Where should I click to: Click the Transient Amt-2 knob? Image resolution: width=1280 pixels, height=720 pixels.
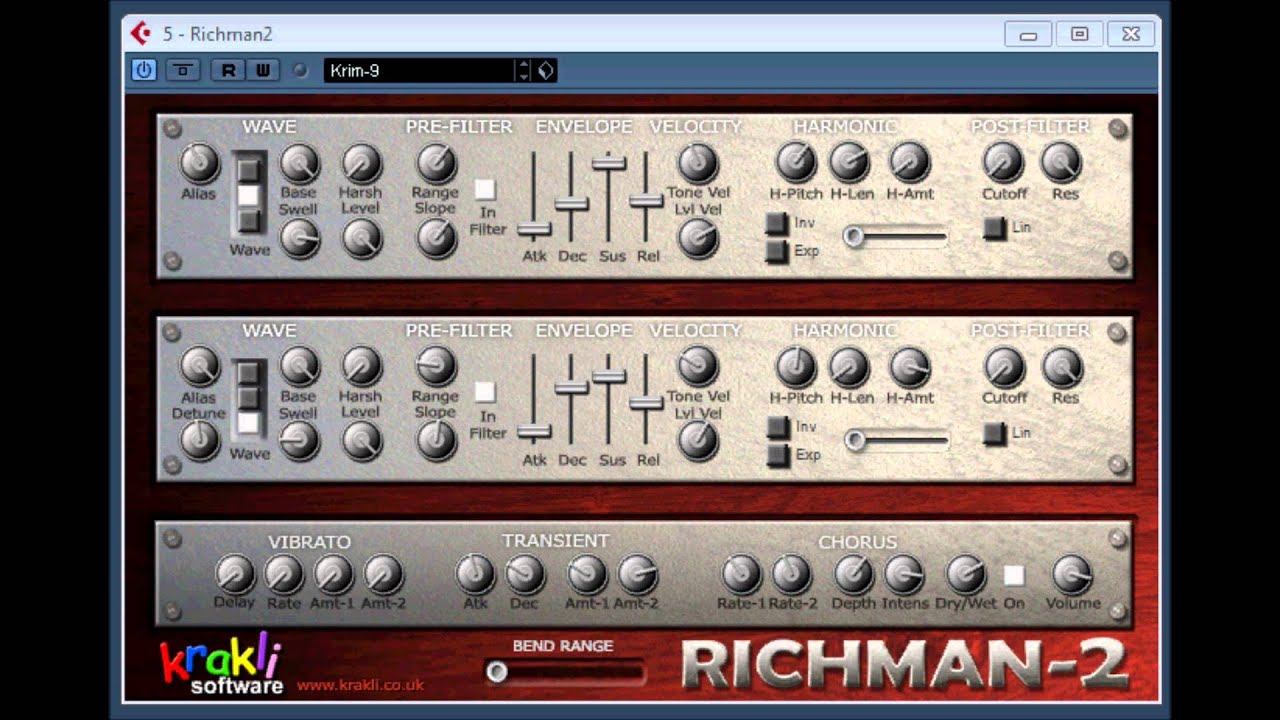pos(637,575)
